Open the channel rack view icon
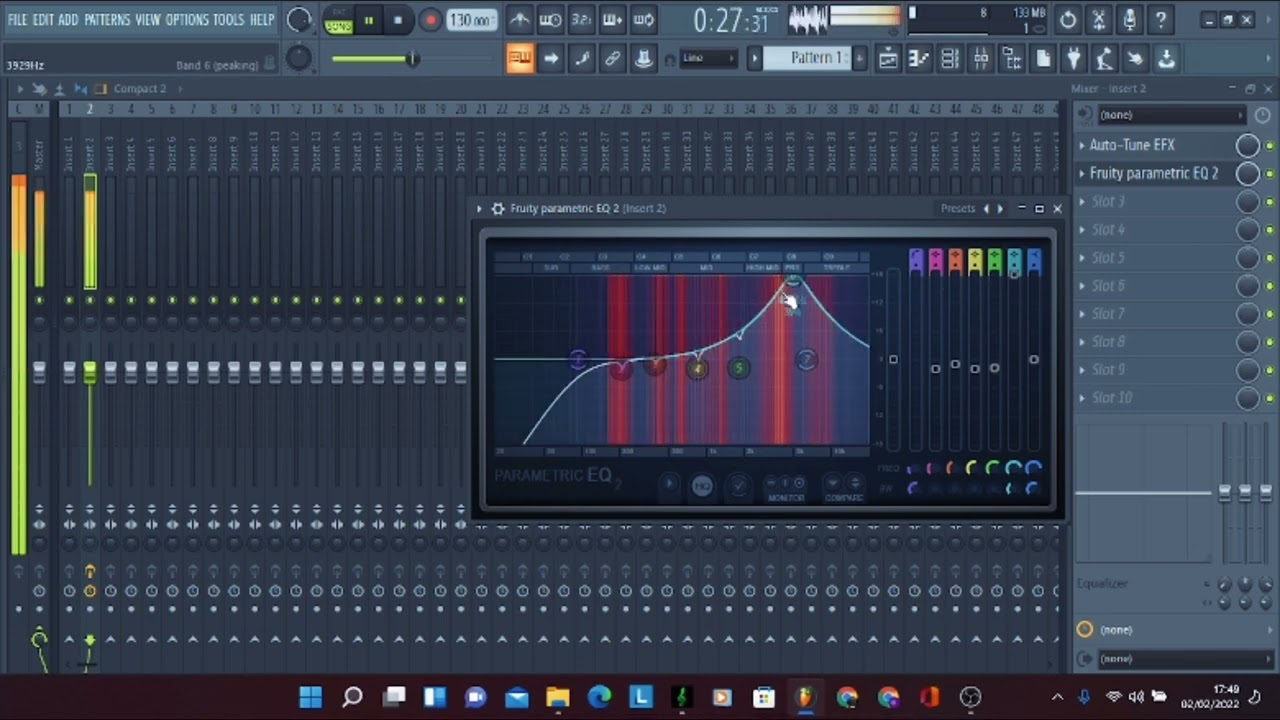Image resolution: width=1280 pixels, height=720 pixels. pos(950,59)
